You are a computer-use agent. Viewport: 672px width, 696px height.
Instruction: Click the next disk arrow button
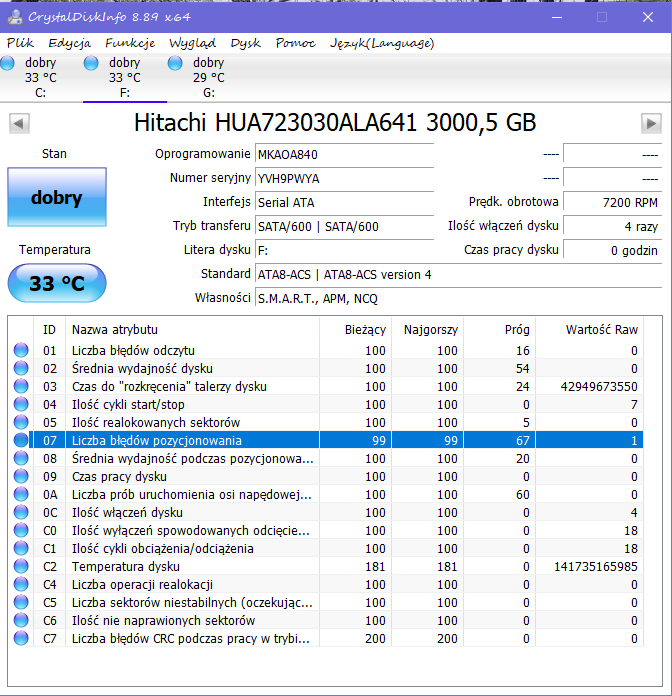(x=651, y=123)
